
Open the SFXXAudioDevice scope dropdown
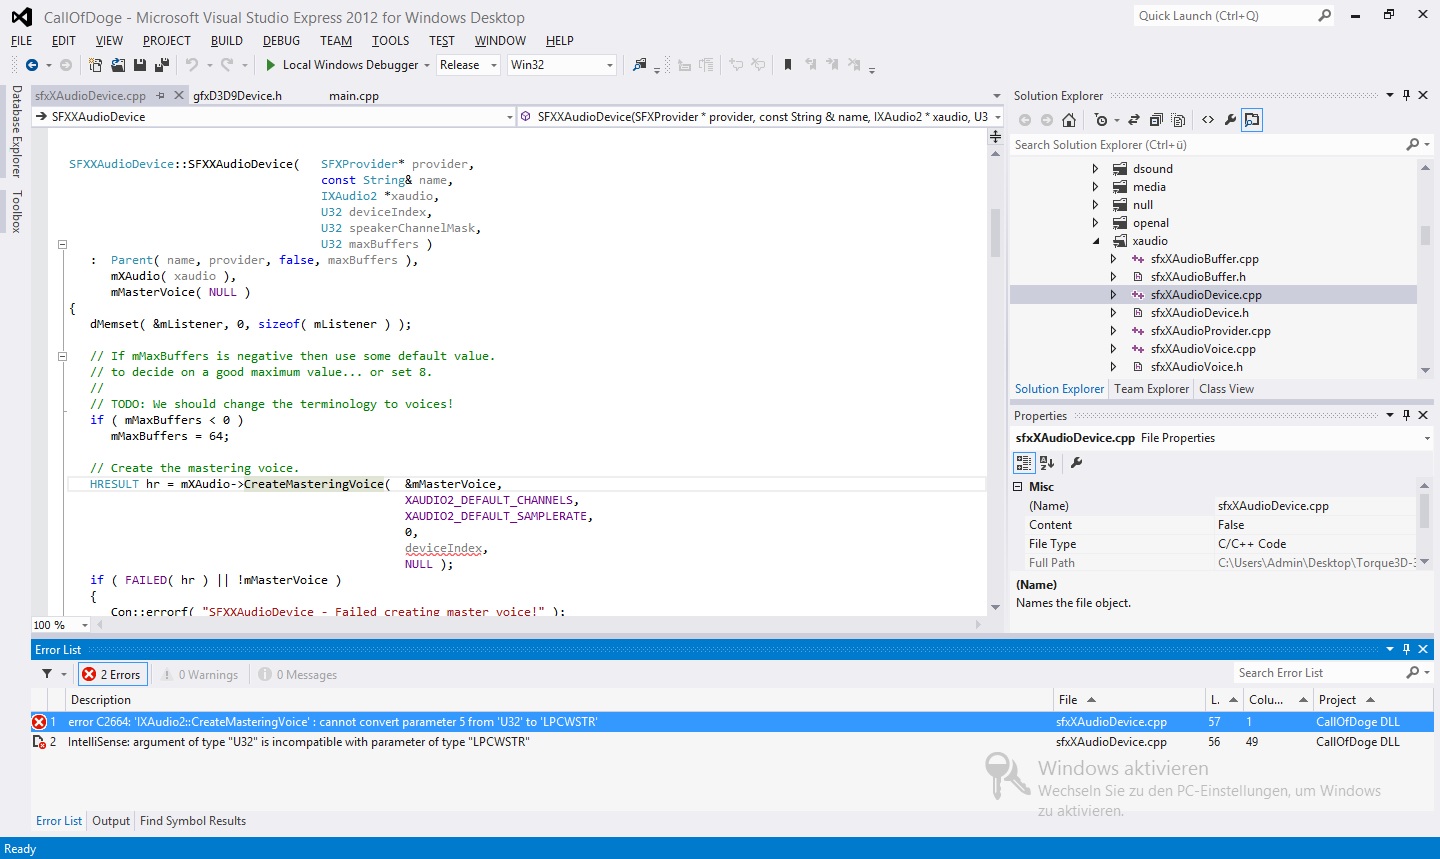click(x=509, y=117)
